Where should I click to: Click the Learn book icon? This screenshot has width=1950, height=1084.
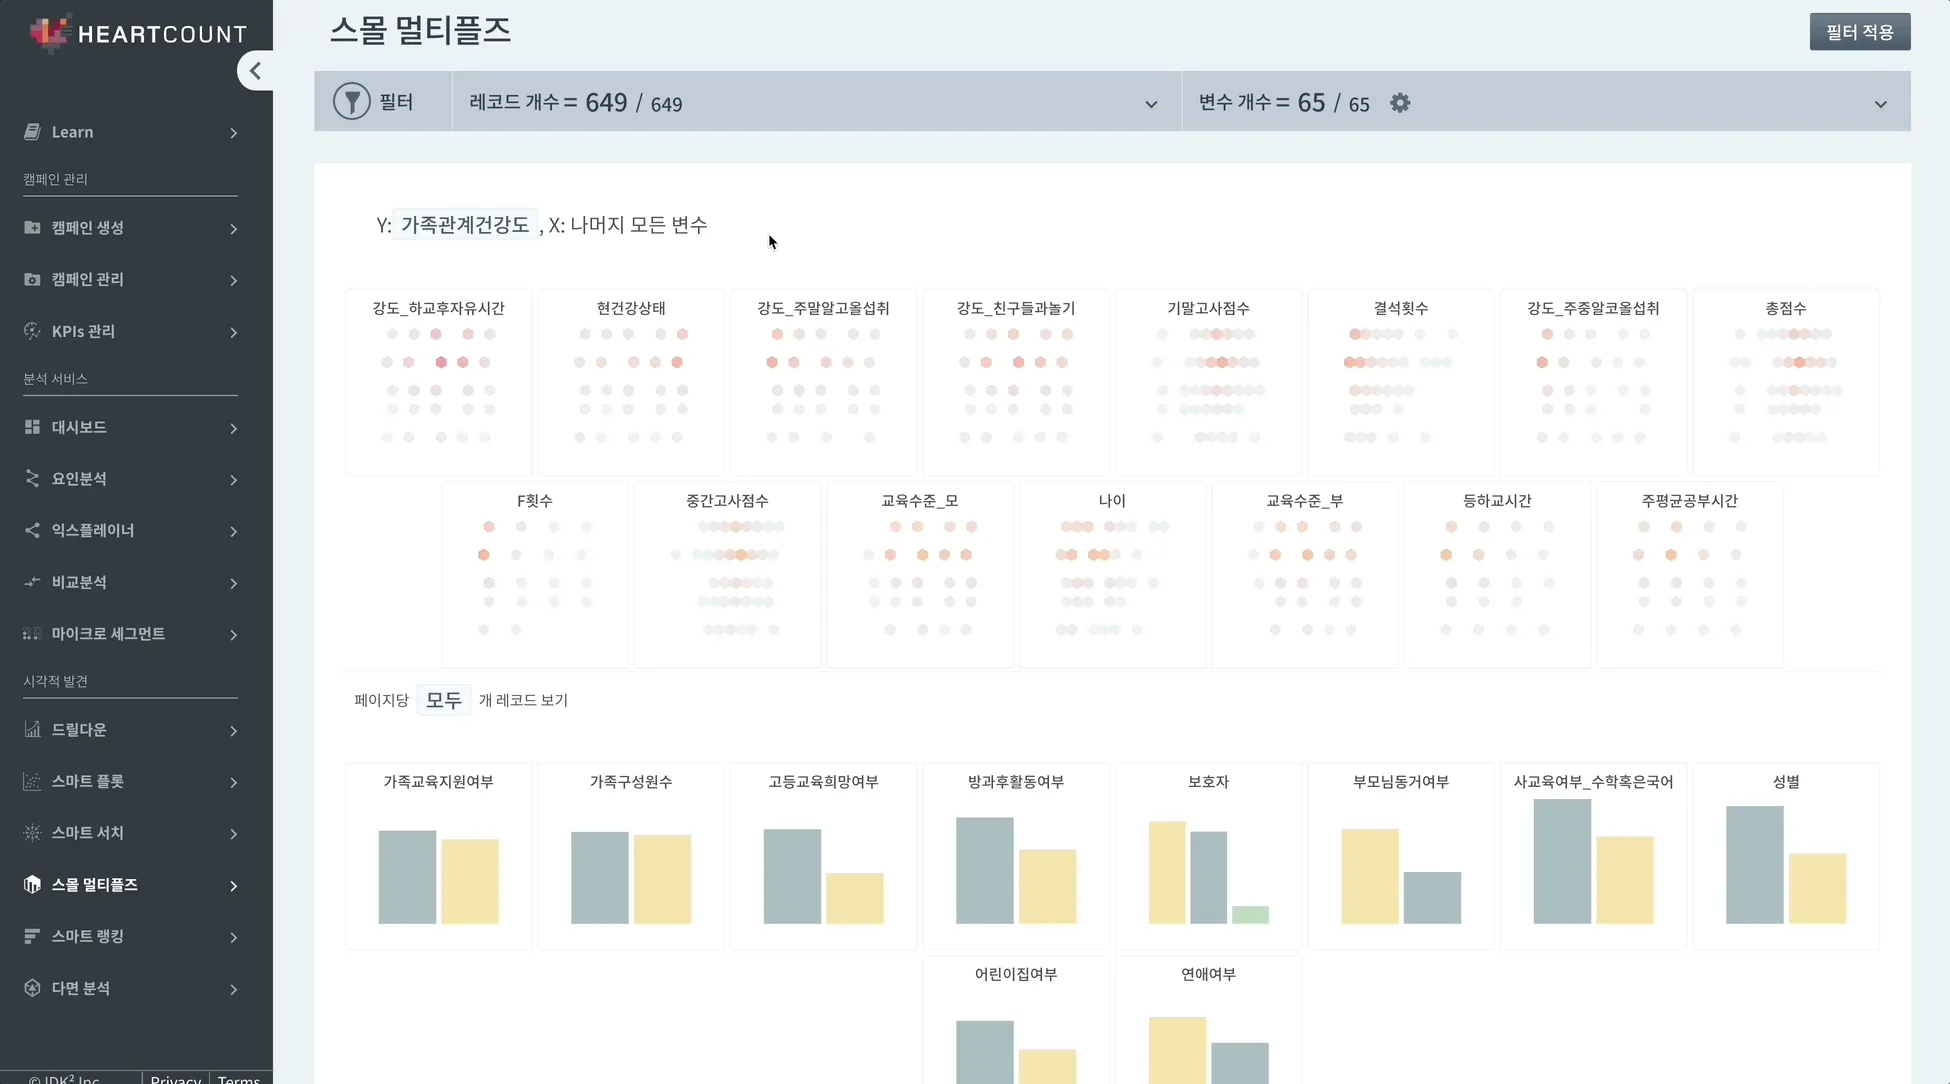tap(32, 132)
